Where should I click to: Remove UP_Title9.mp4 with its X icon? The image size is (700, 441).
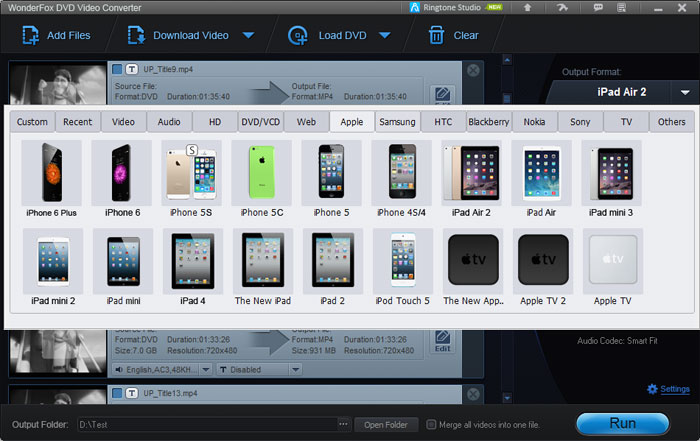coord(473,70)
